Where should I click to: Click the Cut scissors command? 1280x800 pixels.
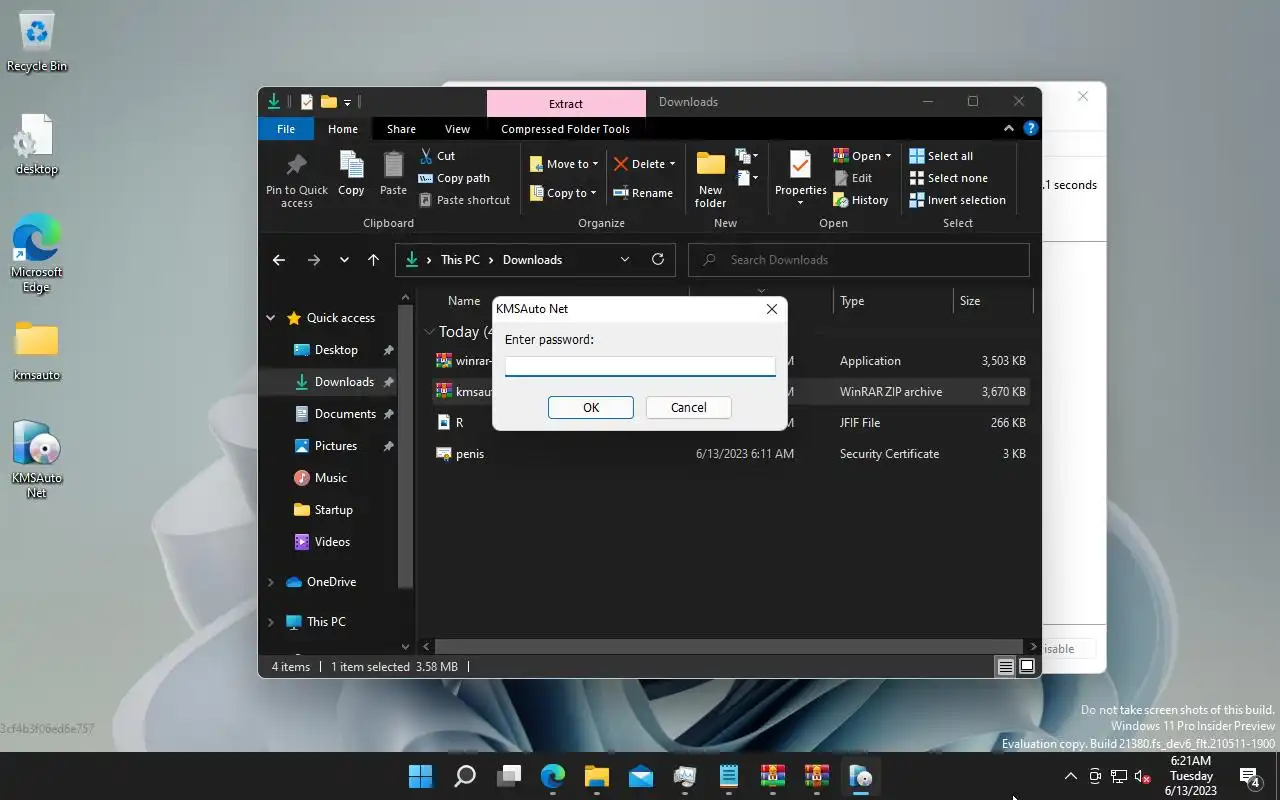pyautogui.click(x=437, y=156)
